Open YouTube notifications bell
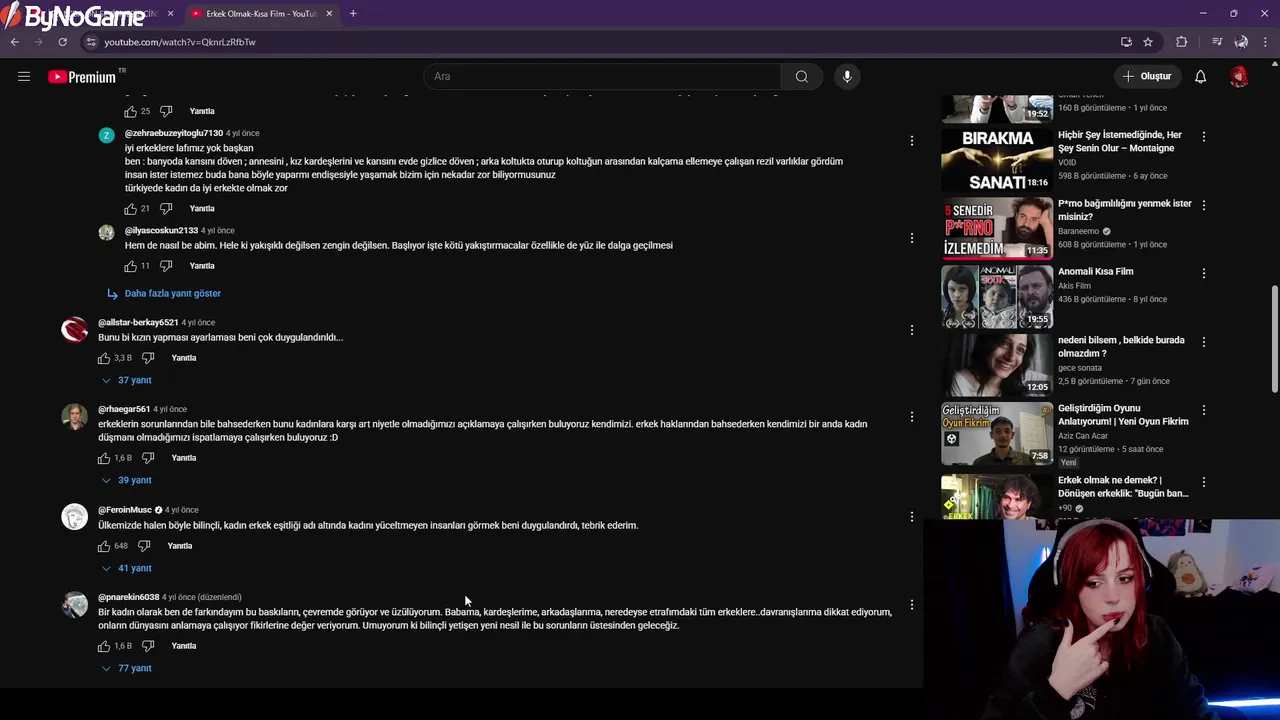This screenshot has width=1280, height=720. pyautogui.click(x=1200, y=76)
